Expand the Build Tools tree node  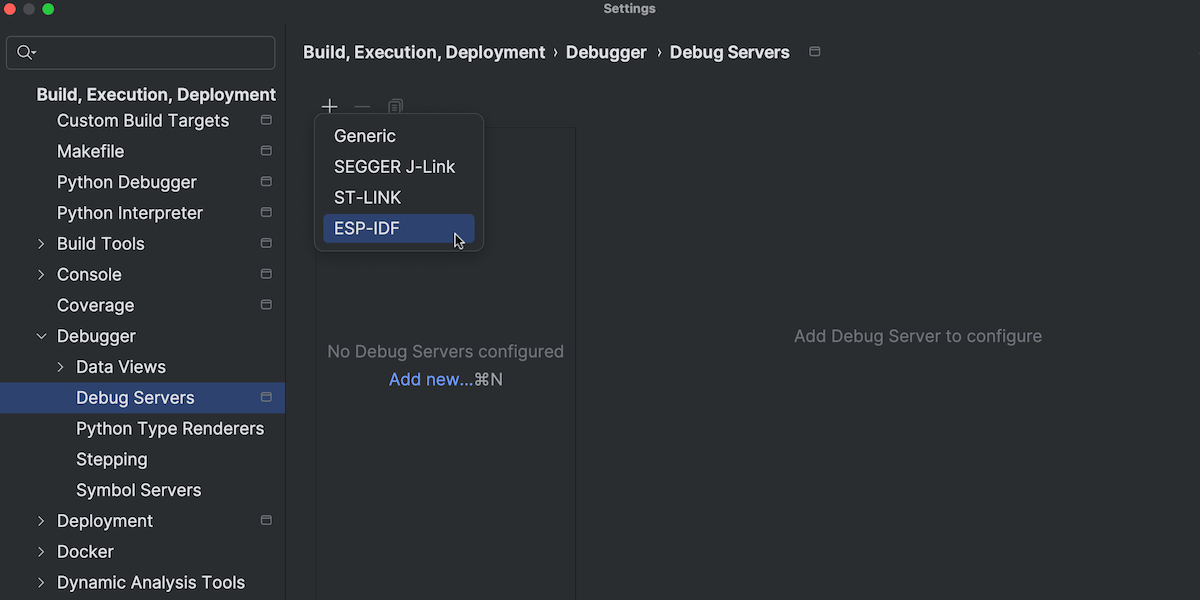(x=41, y=244)
